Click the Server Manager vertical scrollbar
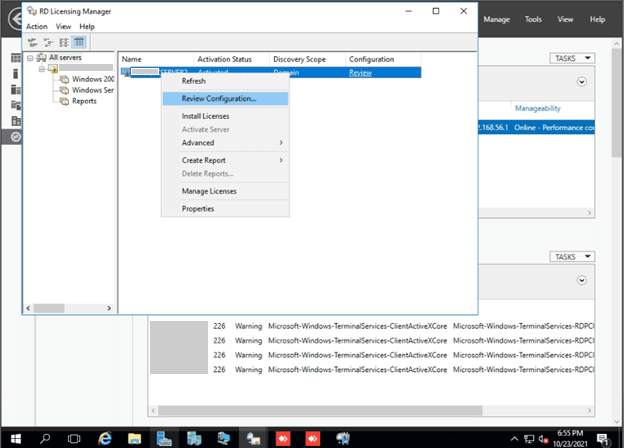Viewport: 624px width, 448px height. (x=616, y=102)
